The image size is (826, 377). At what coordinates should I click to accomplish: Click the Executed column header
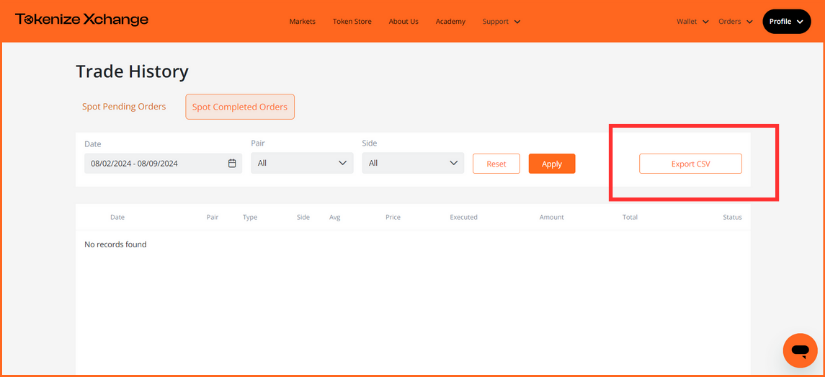pos(464,217)
